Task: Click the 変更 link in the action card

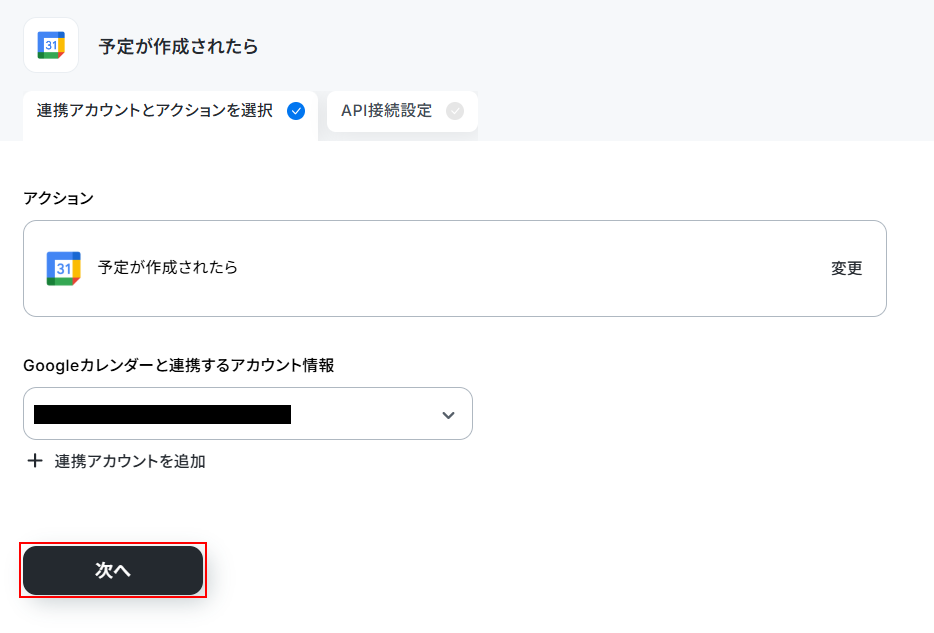Action: 846,269
